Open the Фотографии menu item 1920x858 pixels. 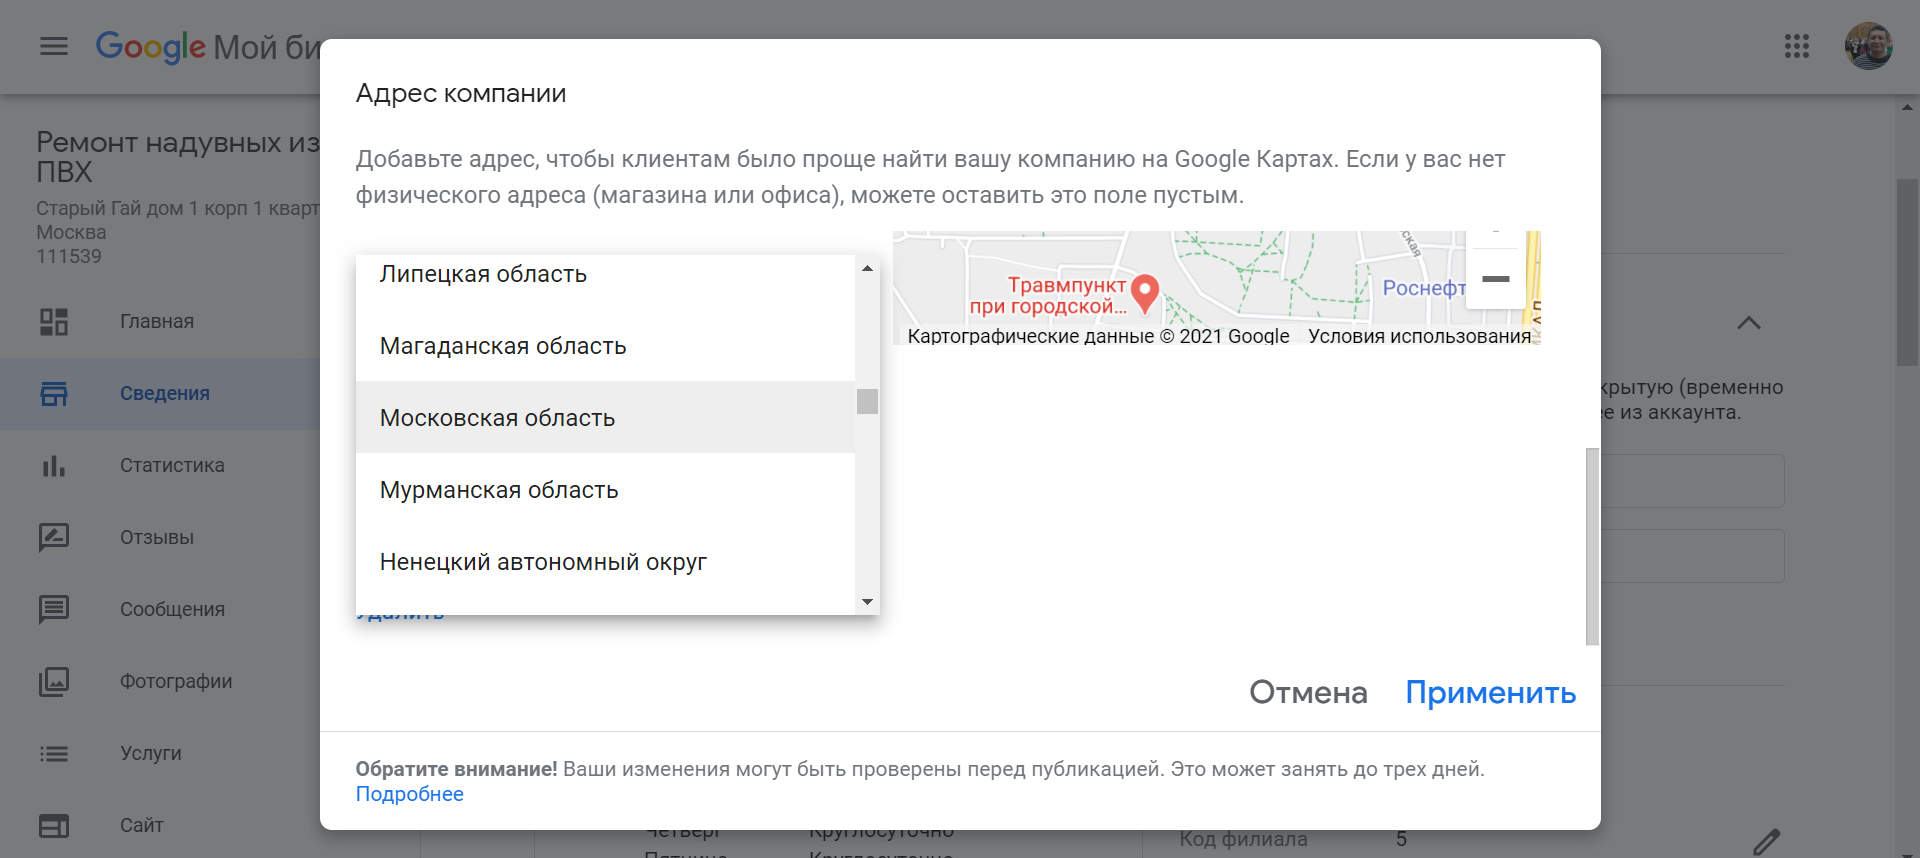[160, 682]
